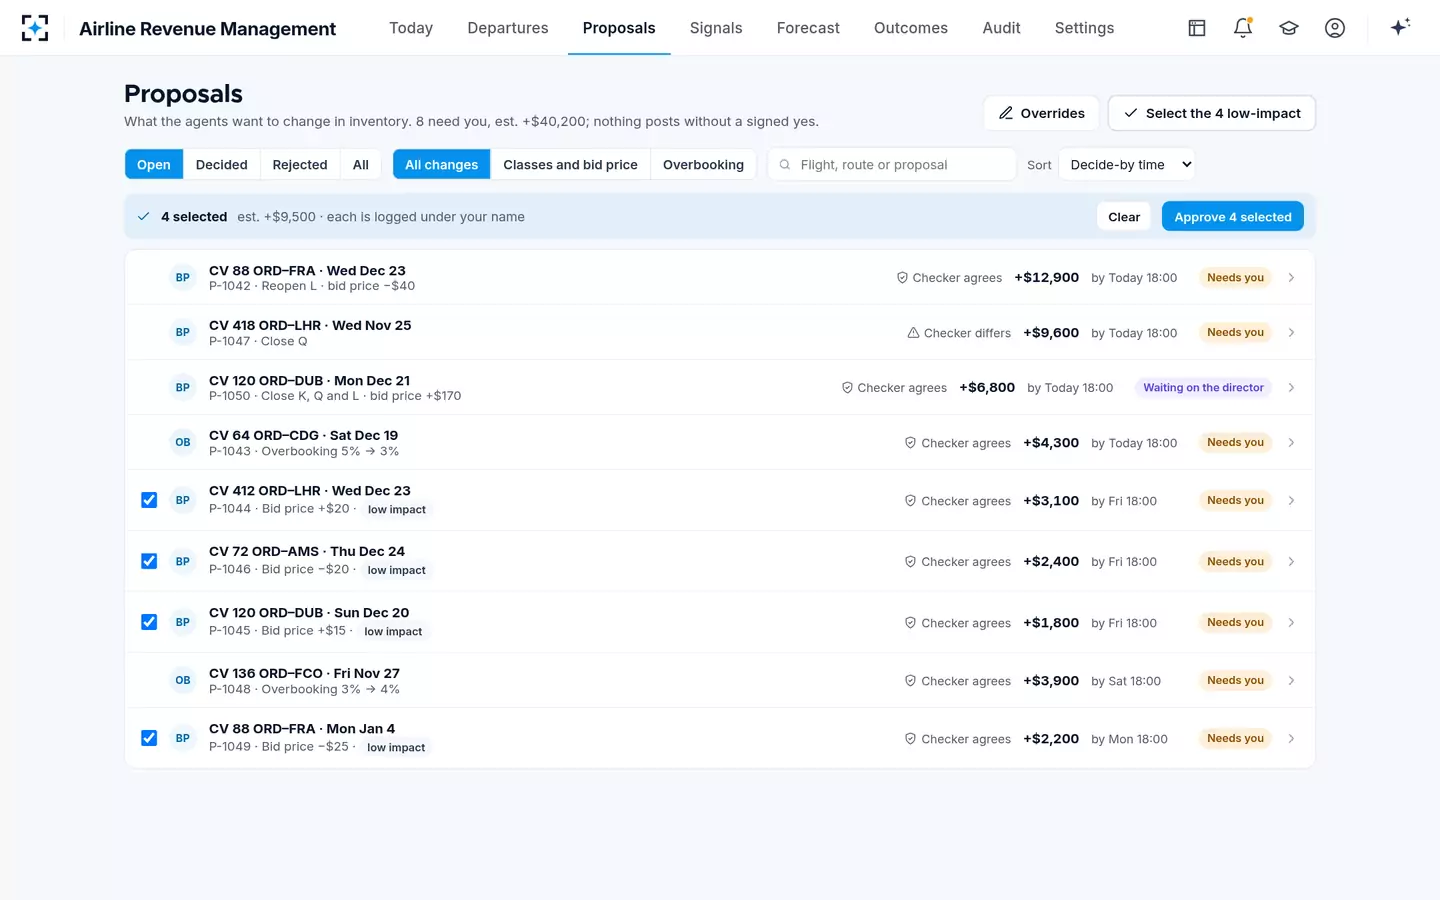
Task: Uncheck CV 72 ORD–AMS proposal checkbox
Action: [149, 561]
